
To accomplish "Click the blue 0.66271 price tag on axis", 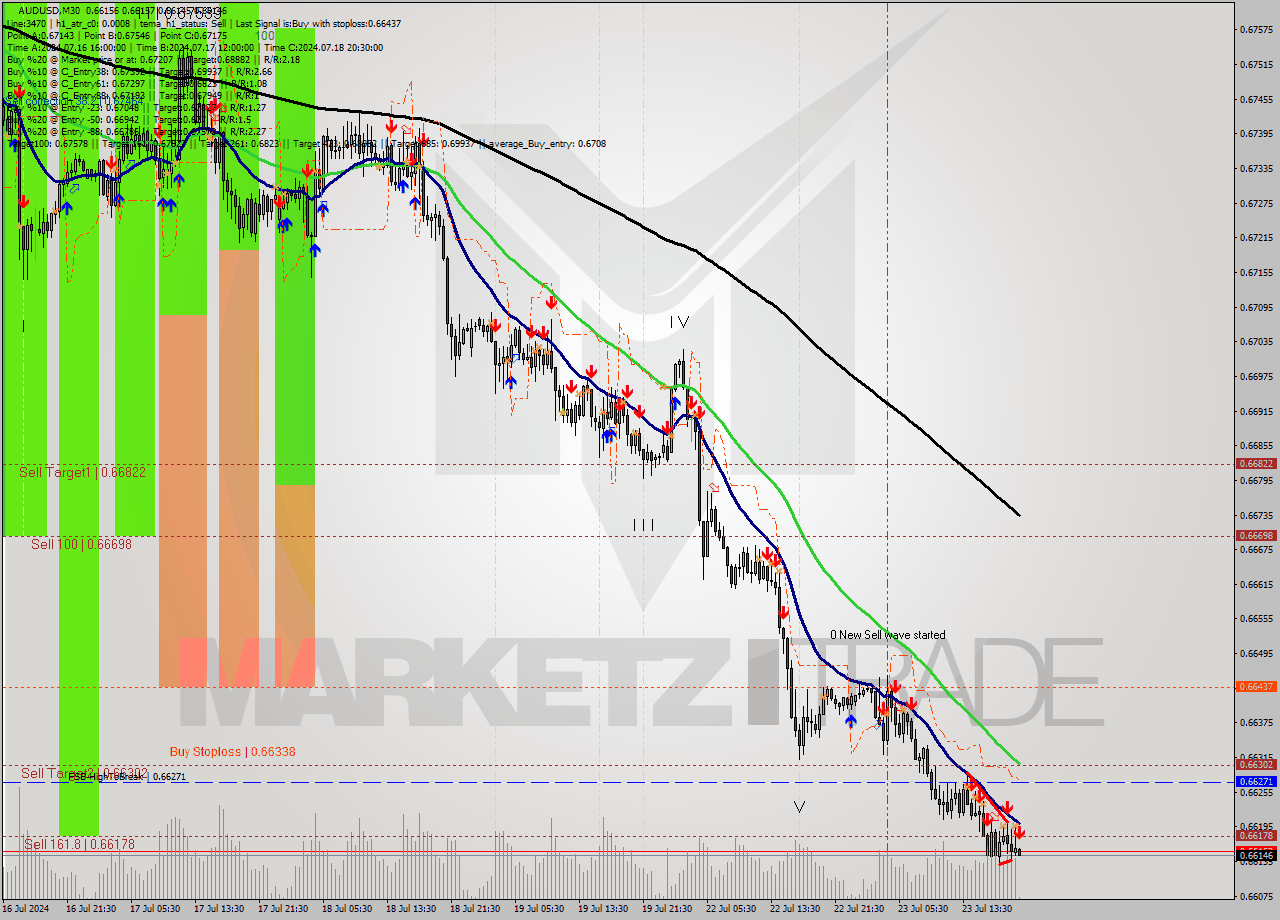I will (1256, 782).
